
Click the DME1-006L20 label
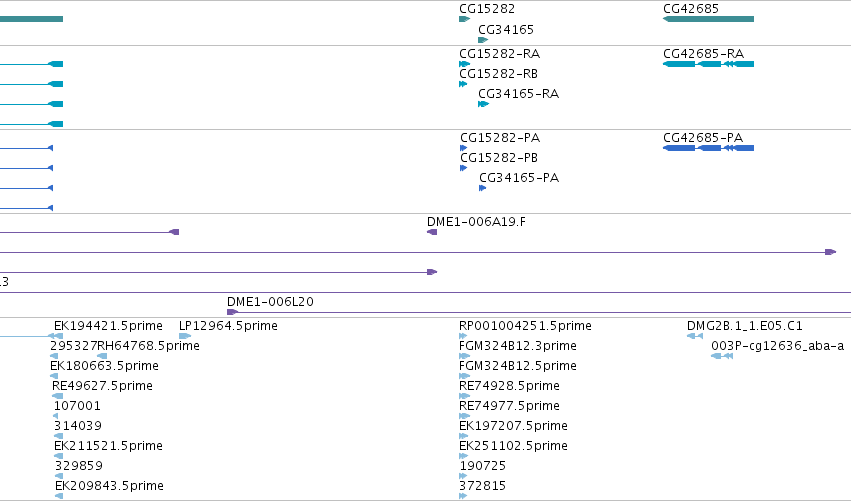[x=270, y=302]
